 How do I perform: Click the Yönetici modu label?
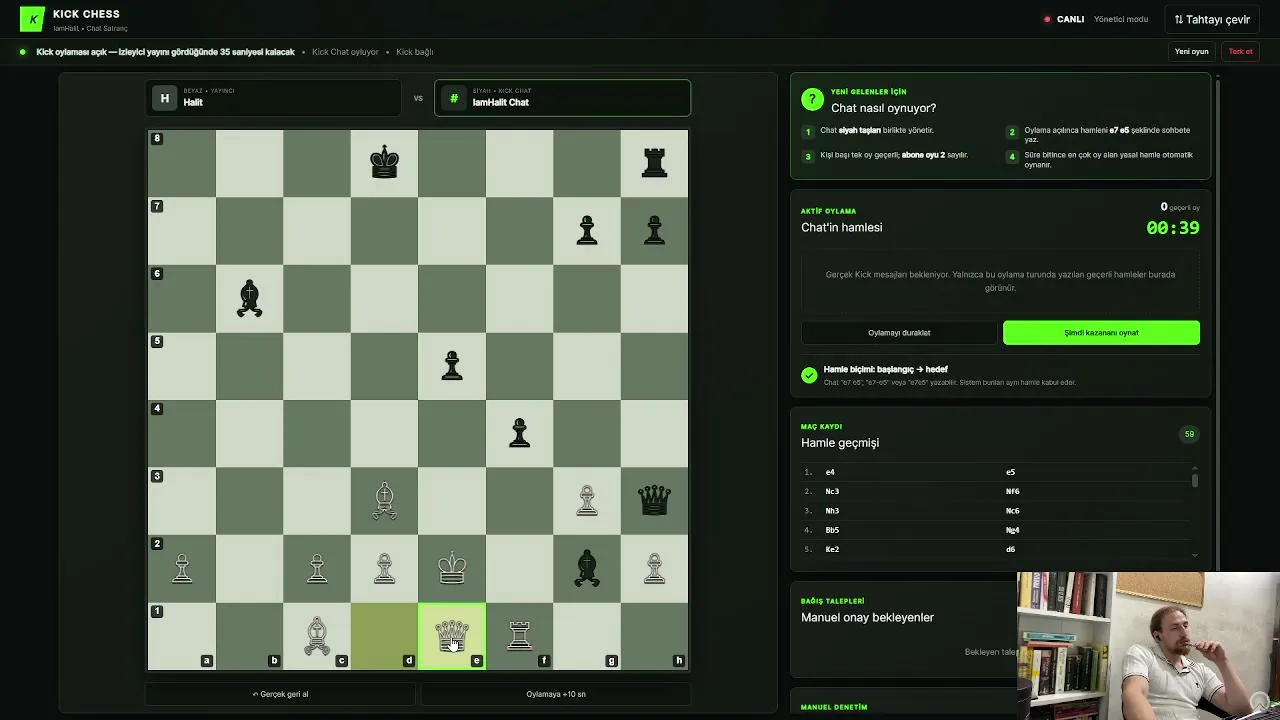tap(1120, 19)
